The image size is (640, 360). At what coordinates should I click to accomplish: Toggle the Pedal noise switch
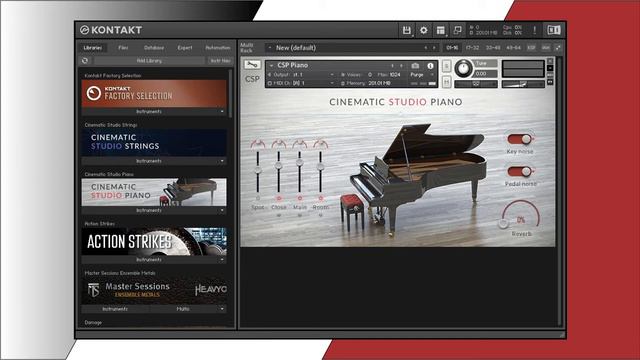(x=520, y=171)
